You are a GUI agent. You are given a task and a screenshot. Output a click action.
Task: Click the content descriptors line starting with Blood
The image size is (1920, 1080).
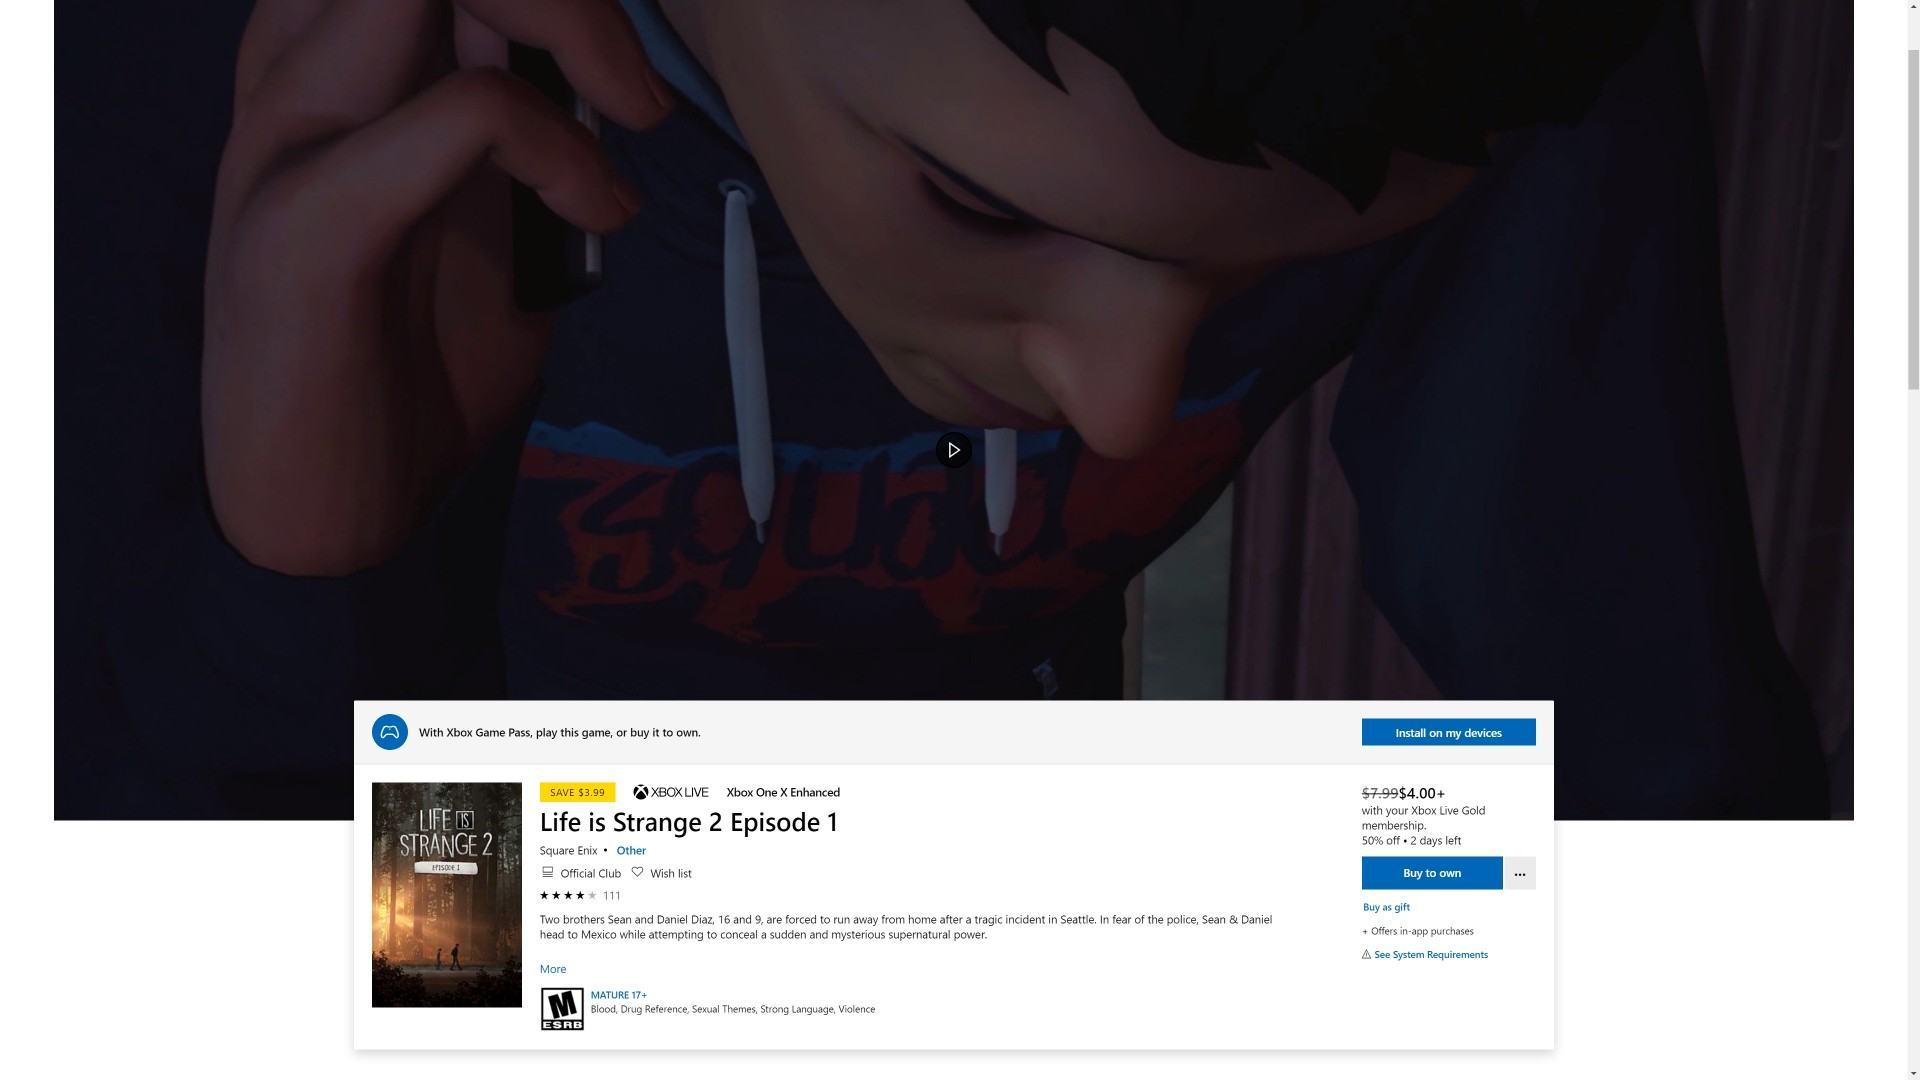(732, 1010)
